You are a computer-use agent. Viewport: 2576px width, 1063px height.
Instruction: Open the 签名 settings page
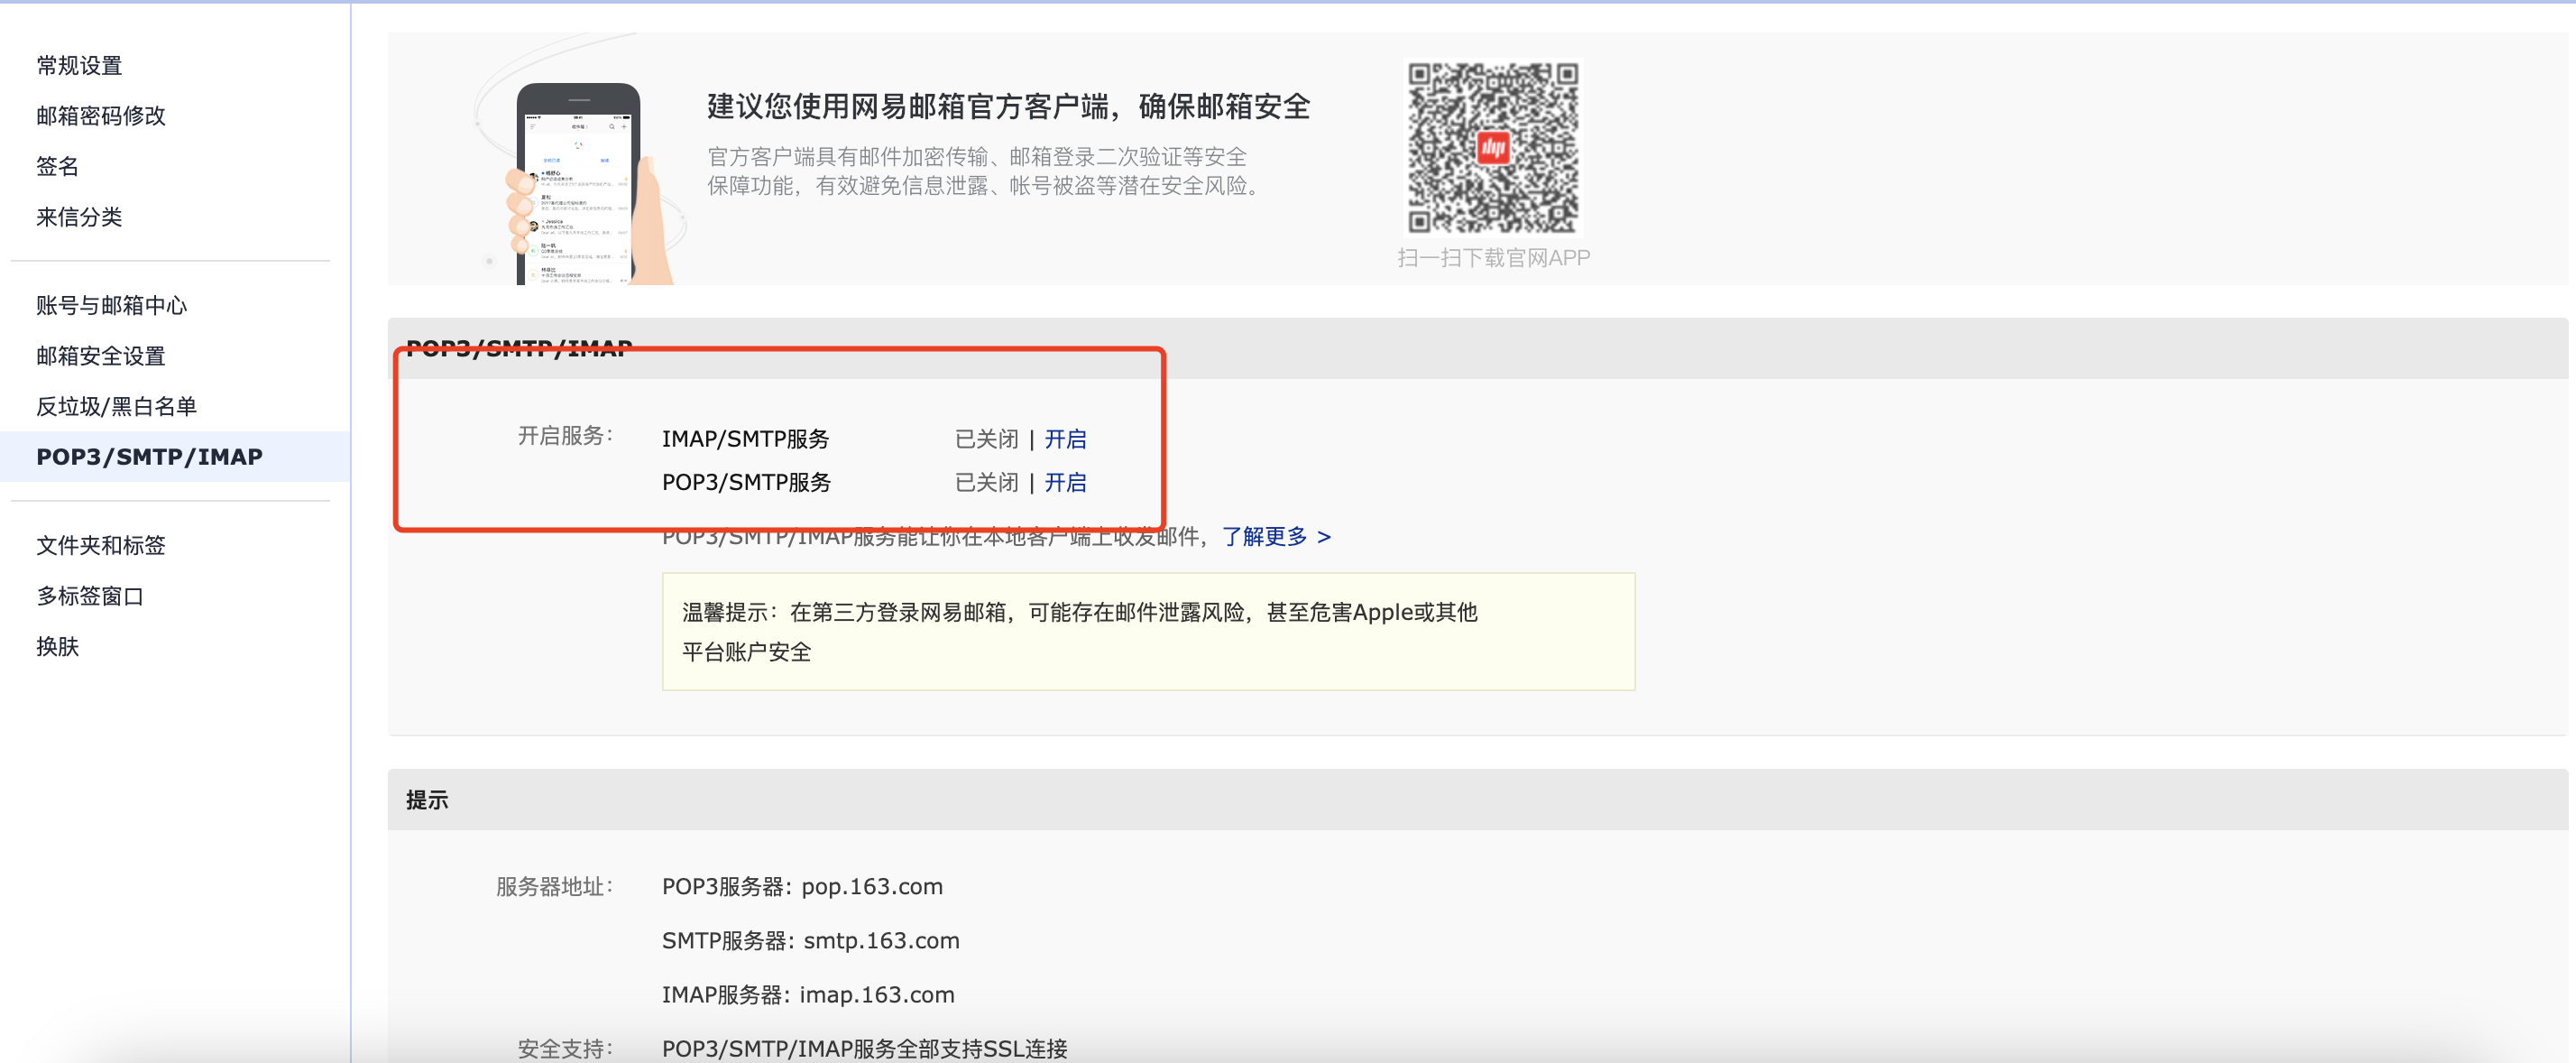point(57,166)
